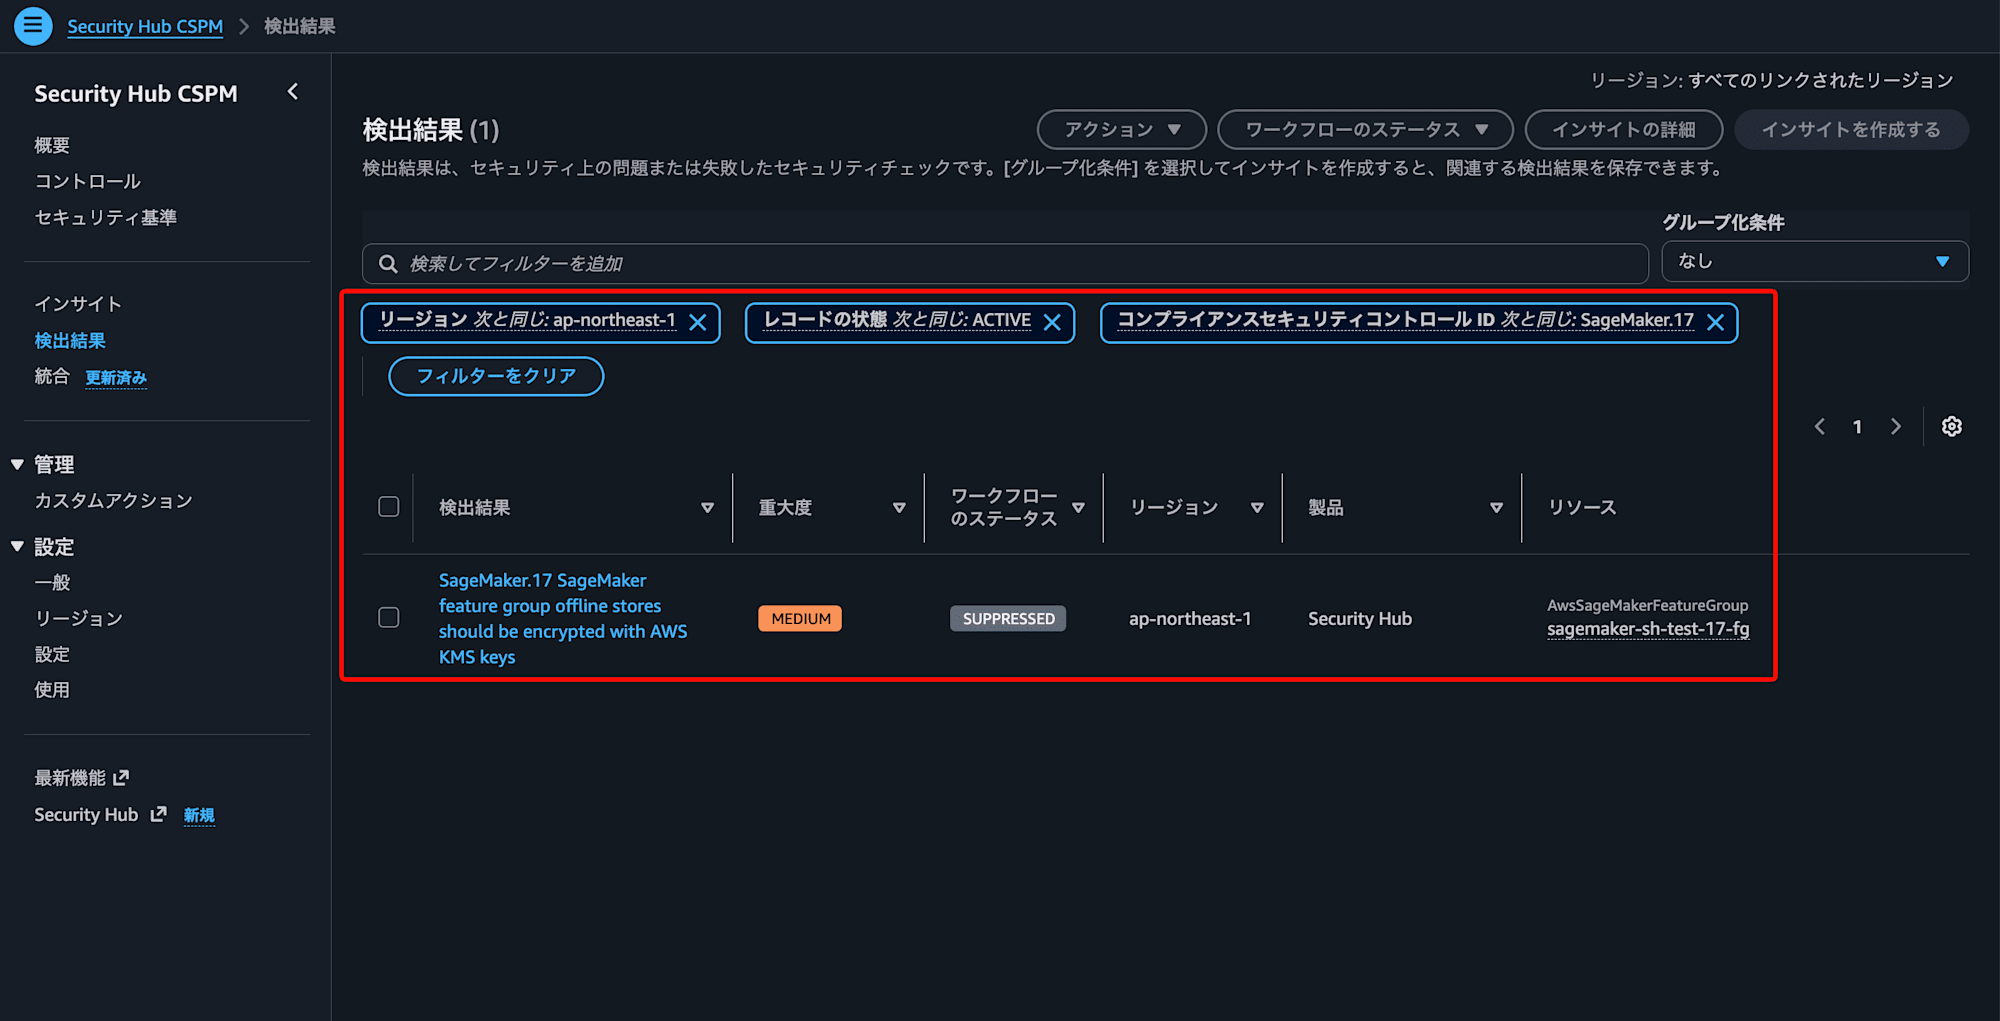Open リージョン settings item in sidebar
2000x1021 pixels.
tap(79, 619)
